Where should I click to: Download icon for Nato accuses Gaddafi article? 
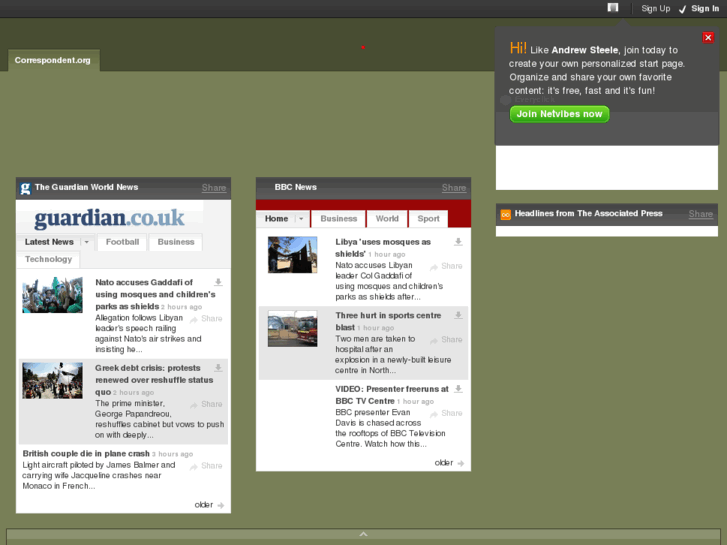click(x=218, y=282)
